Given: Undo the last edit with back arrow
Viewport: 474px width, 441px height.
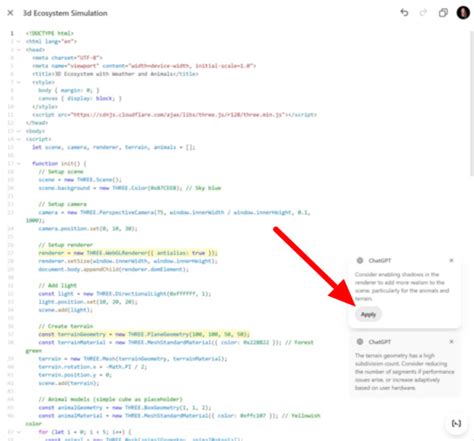Looking at the screenshot, I should pyautogui.click(x=404, y=13).
